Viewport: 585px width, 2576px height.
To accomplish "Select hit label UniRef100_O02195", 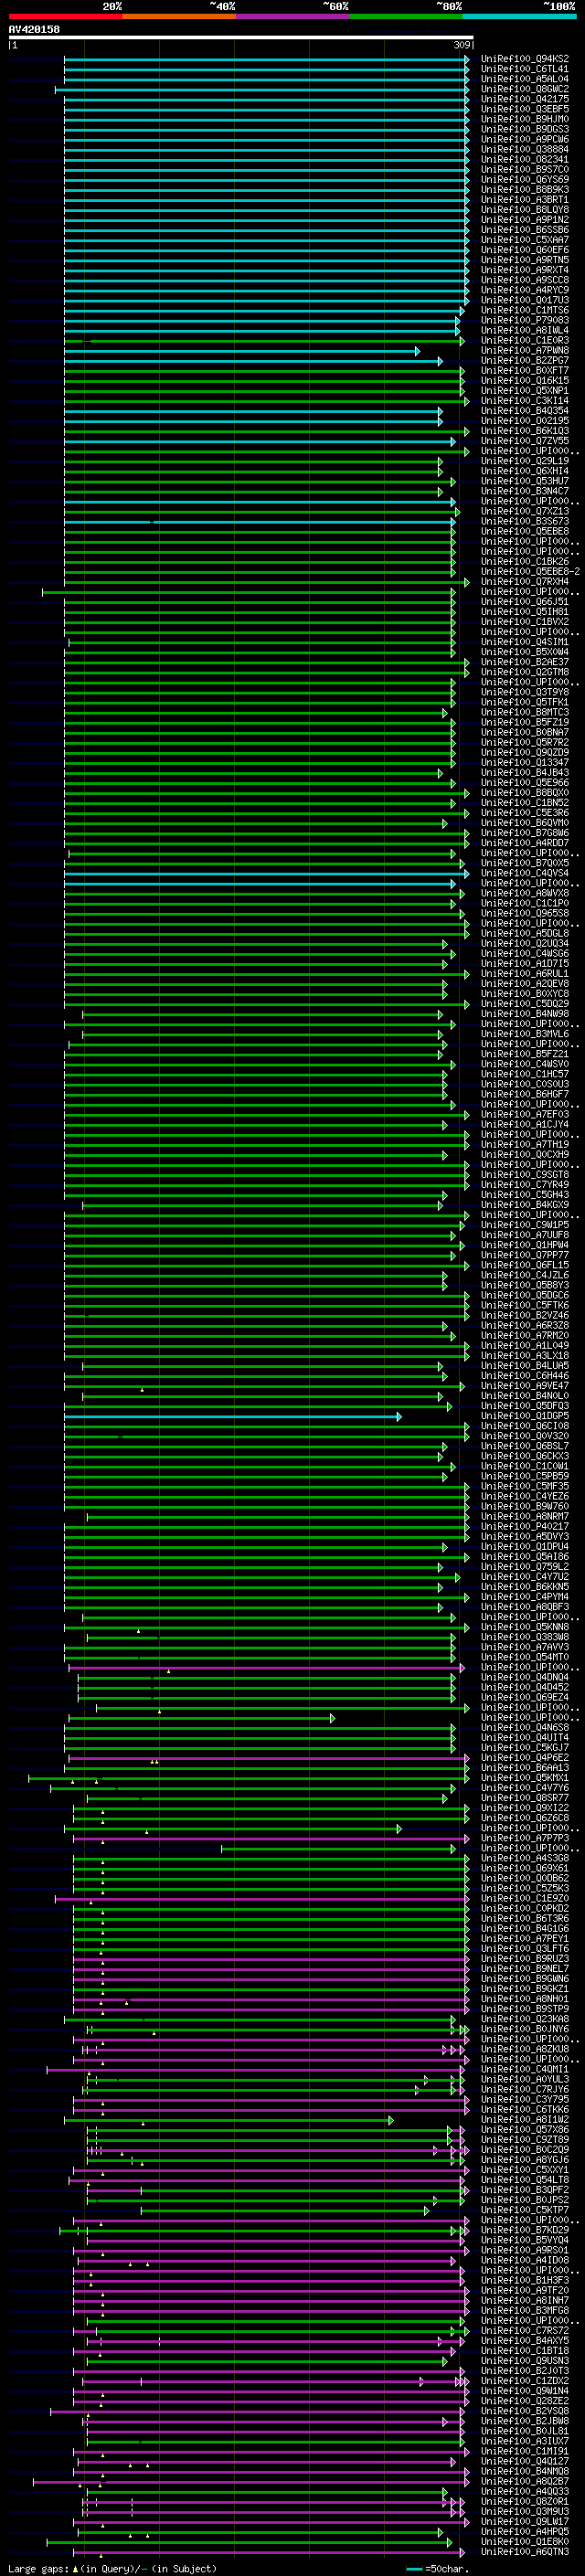I will tap(525, 420).
